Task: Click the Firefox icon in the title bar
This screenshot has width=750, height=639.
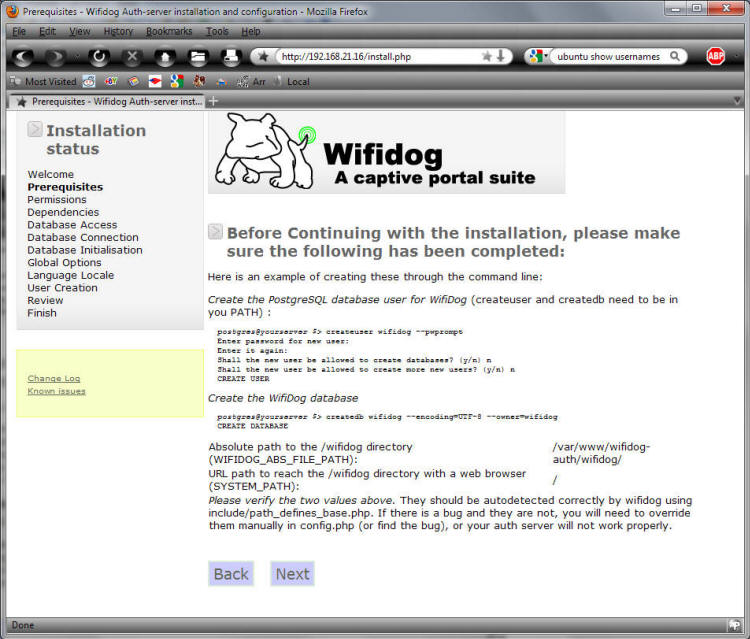Action: [x=12, y=11]
